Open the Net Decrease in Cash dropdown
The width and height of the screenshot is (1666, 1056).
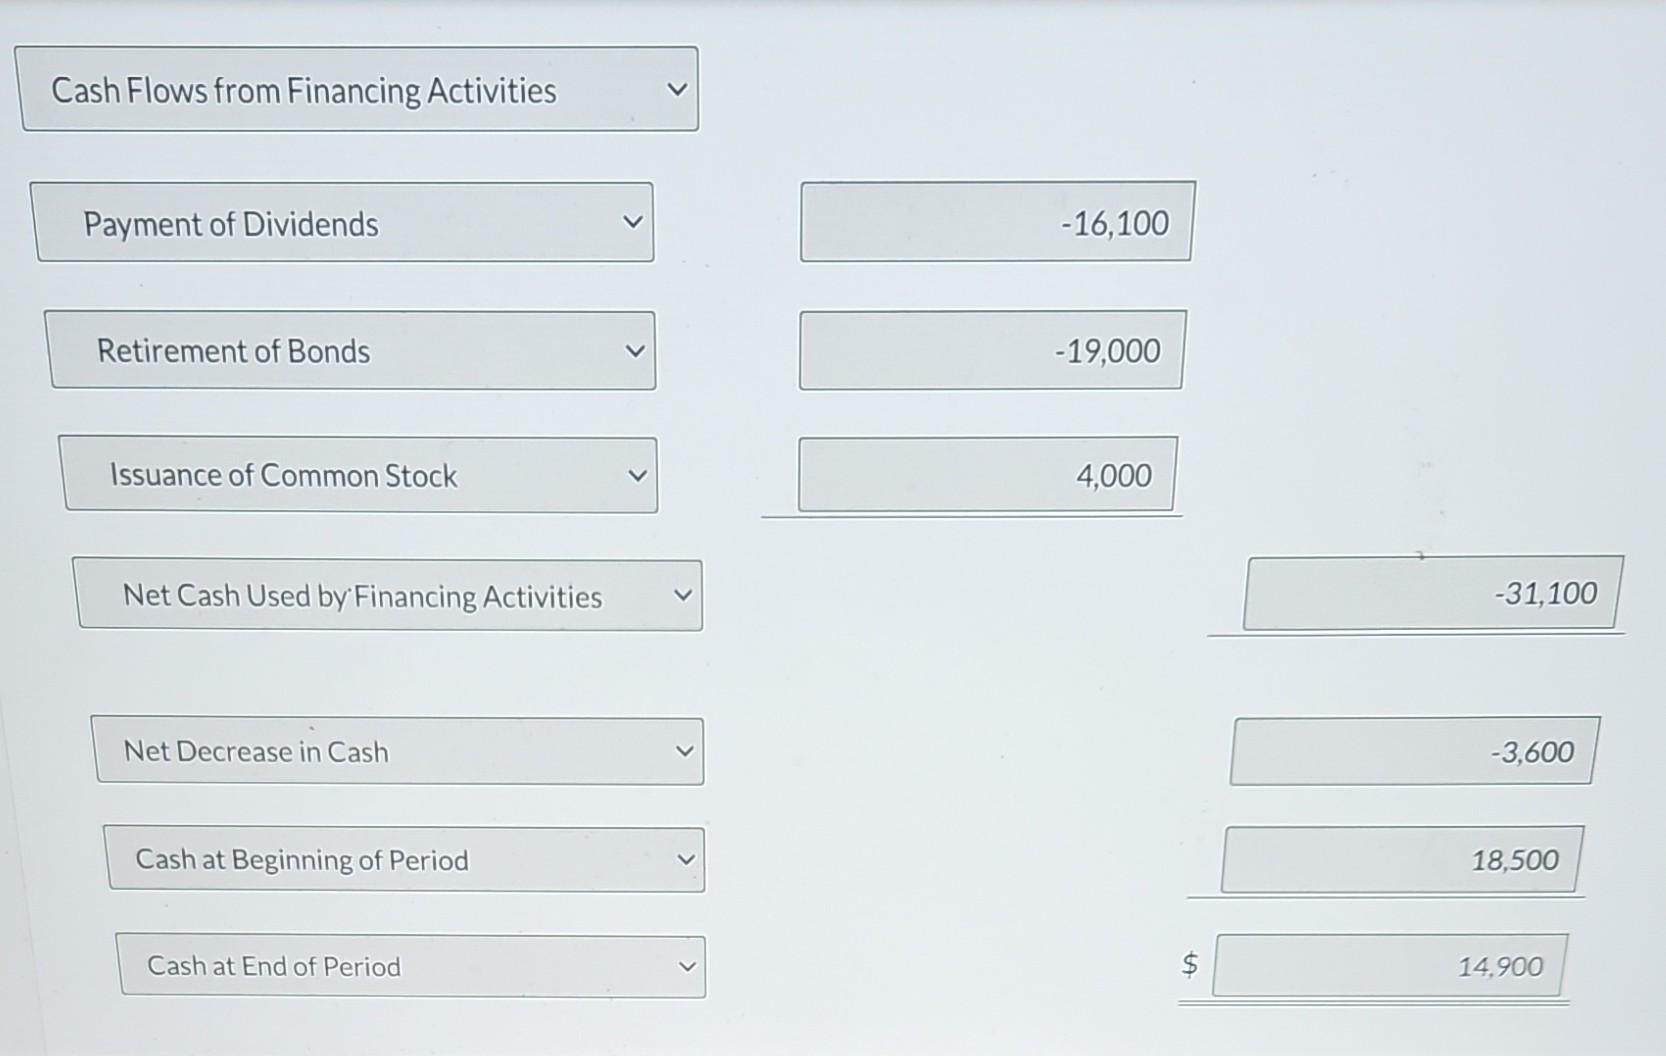coord(398,751)
